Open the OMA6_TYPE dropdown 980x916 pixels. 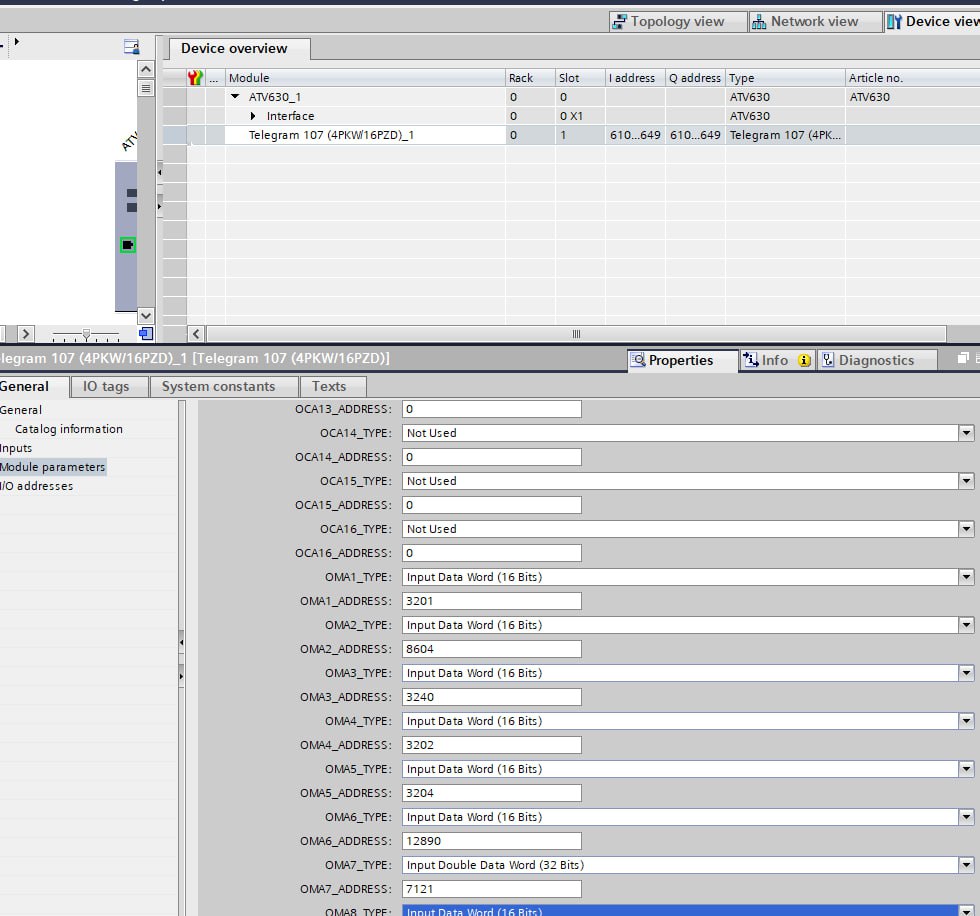[x=966, y=817]
